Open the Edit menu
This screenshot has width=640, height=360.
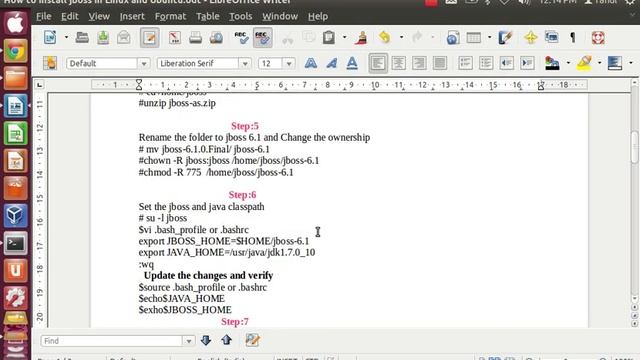(70, 16)
